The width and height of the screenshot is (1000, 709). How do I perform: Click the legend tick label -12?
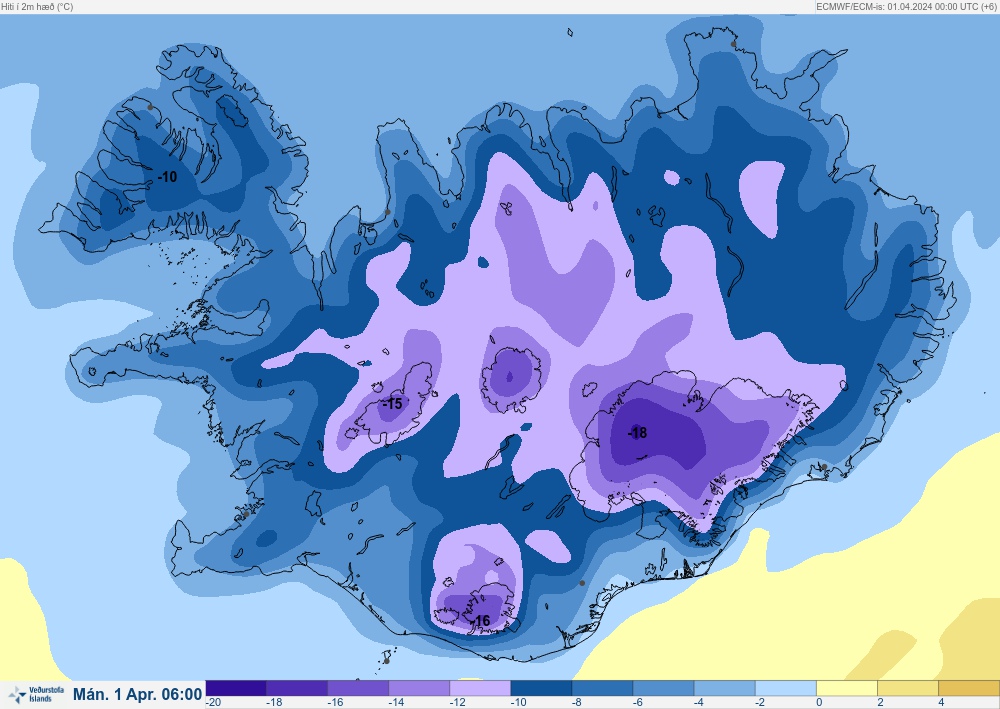457,703
